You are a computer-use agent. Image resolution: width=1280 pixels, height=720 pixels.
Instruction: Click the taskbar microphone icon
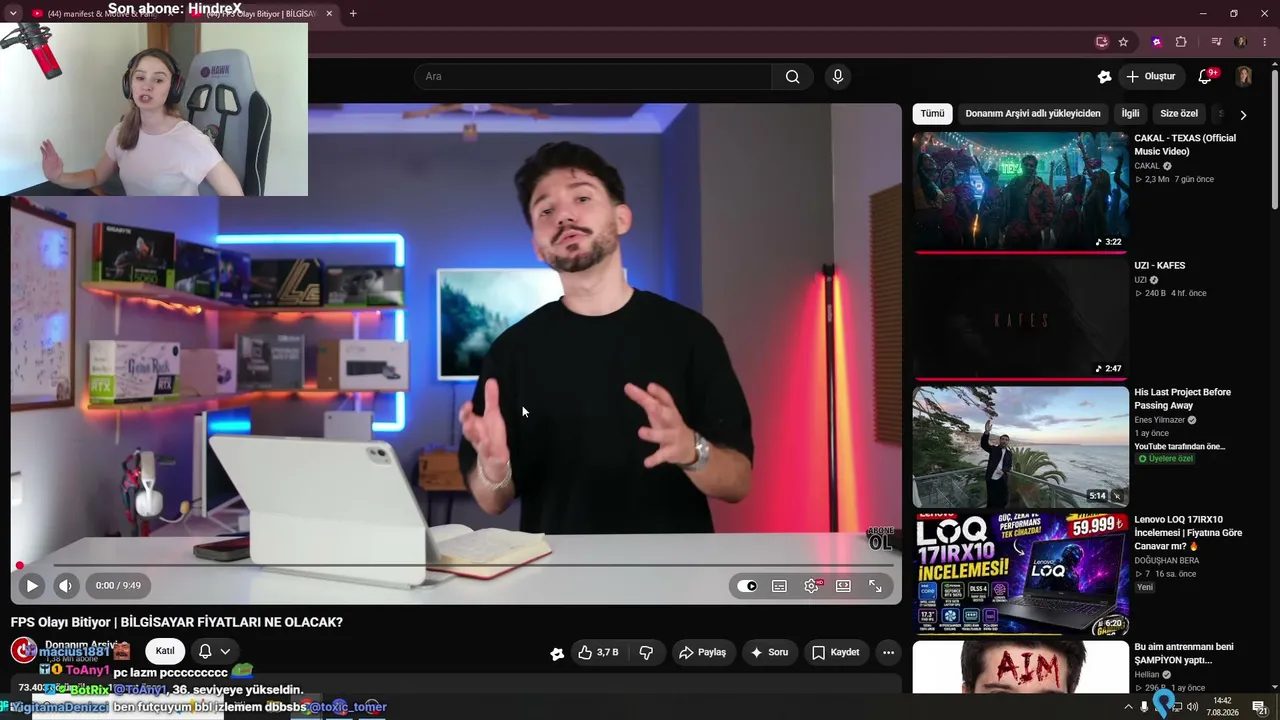tap(1144, 707)
